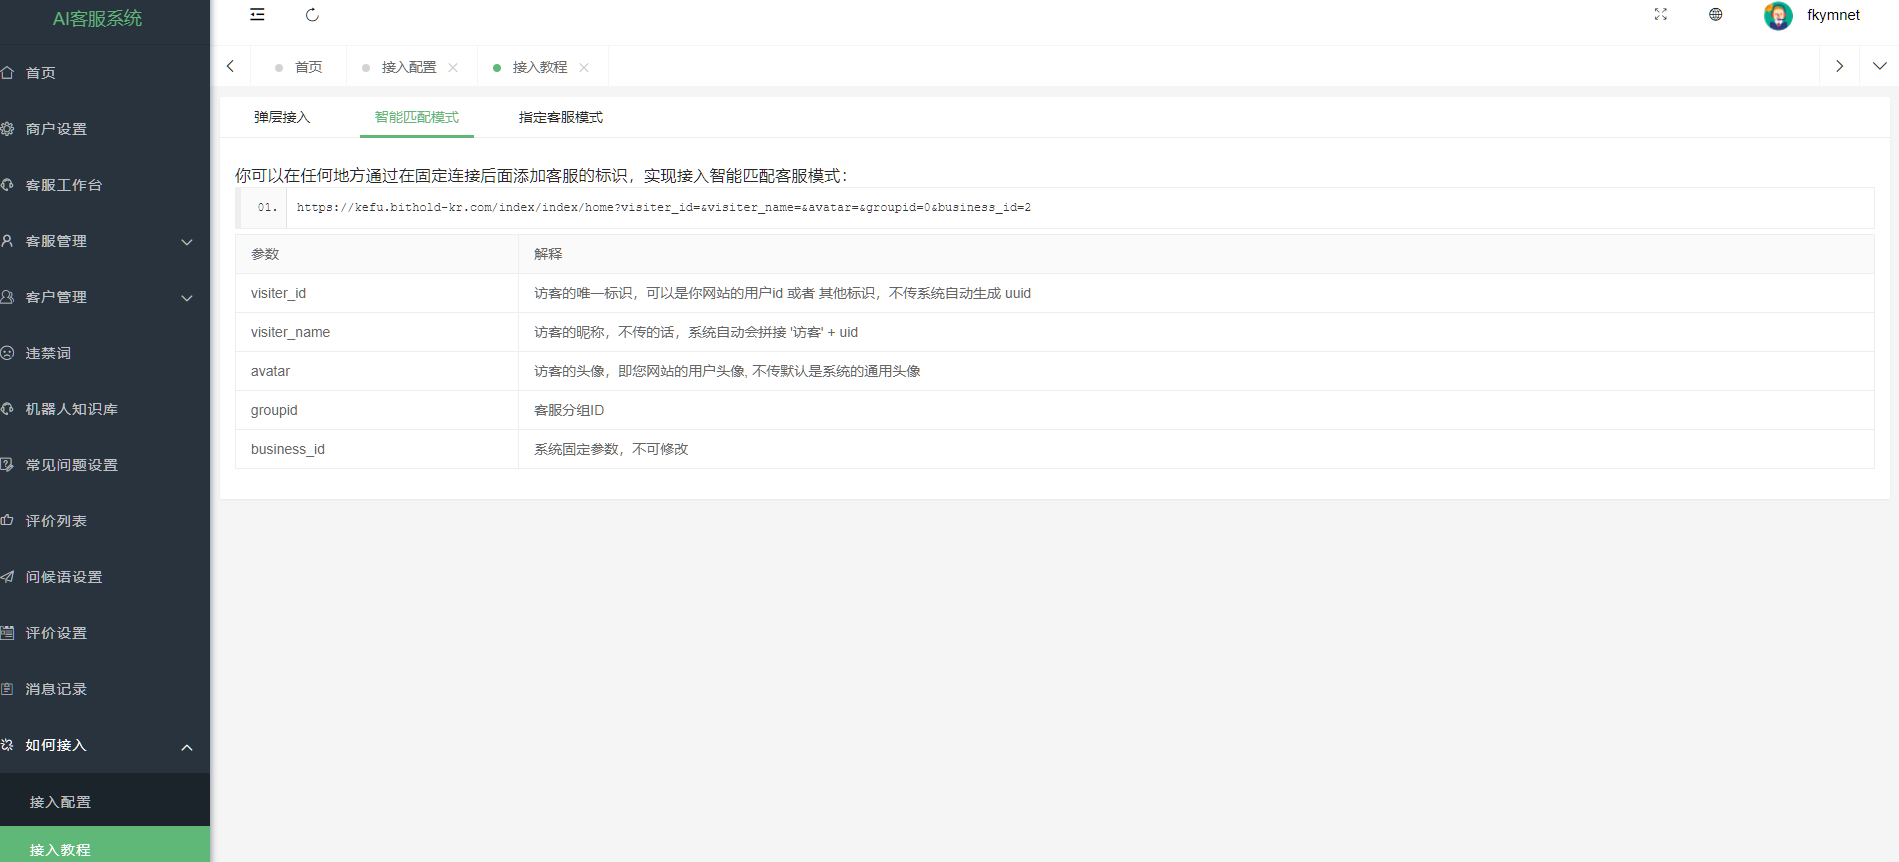Open the 弹层接入 tab
Image resolution: width=1899 pixels, height=862 pixels.
[282, 117]
